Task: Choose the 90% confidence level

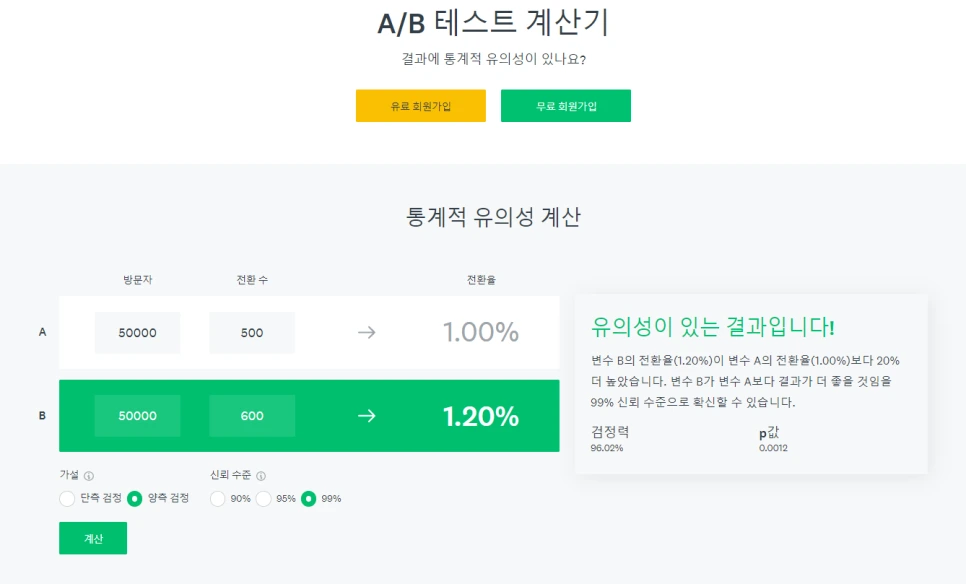Action: 218,498
